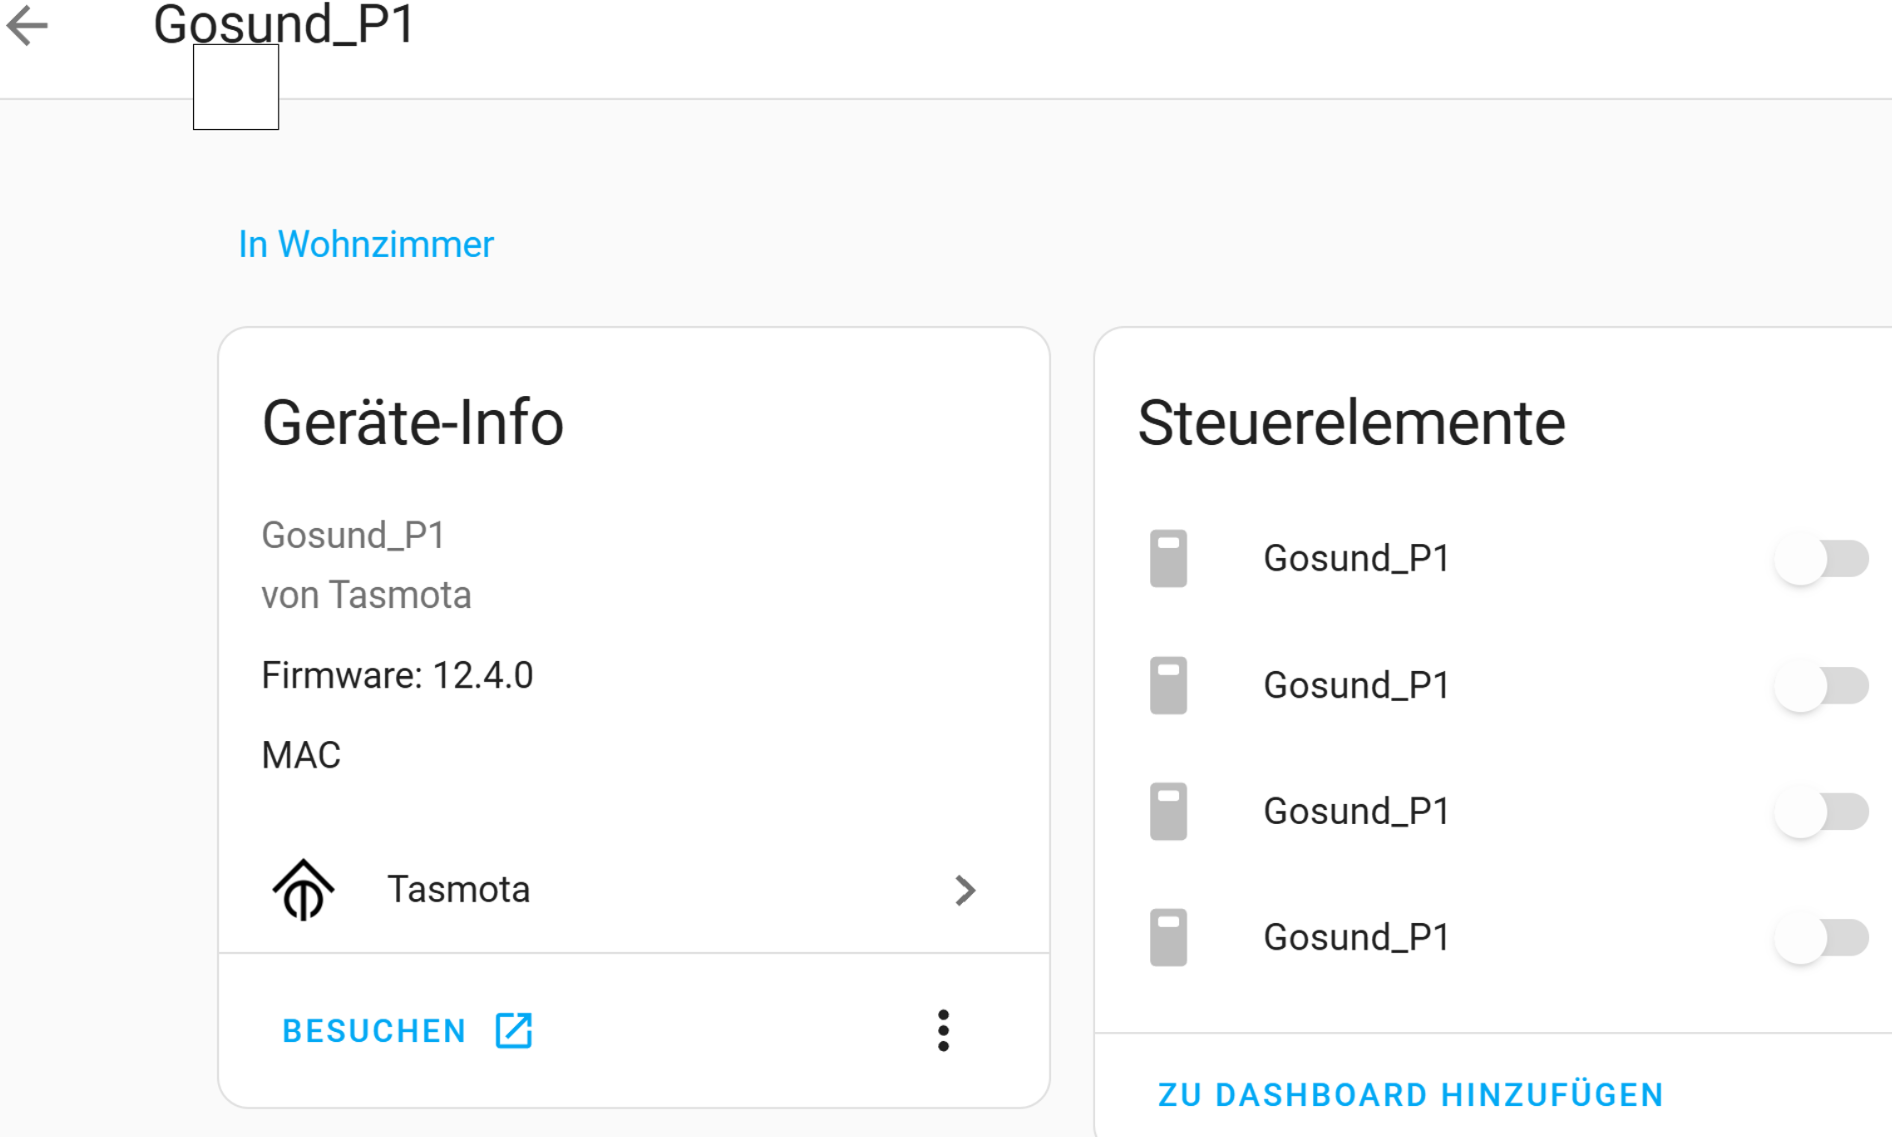Turn on the first Gosund_P1 toggle
The width and height of the screenshot is (1892, 1137).
pyautogui.click(x=1821, y=559)
